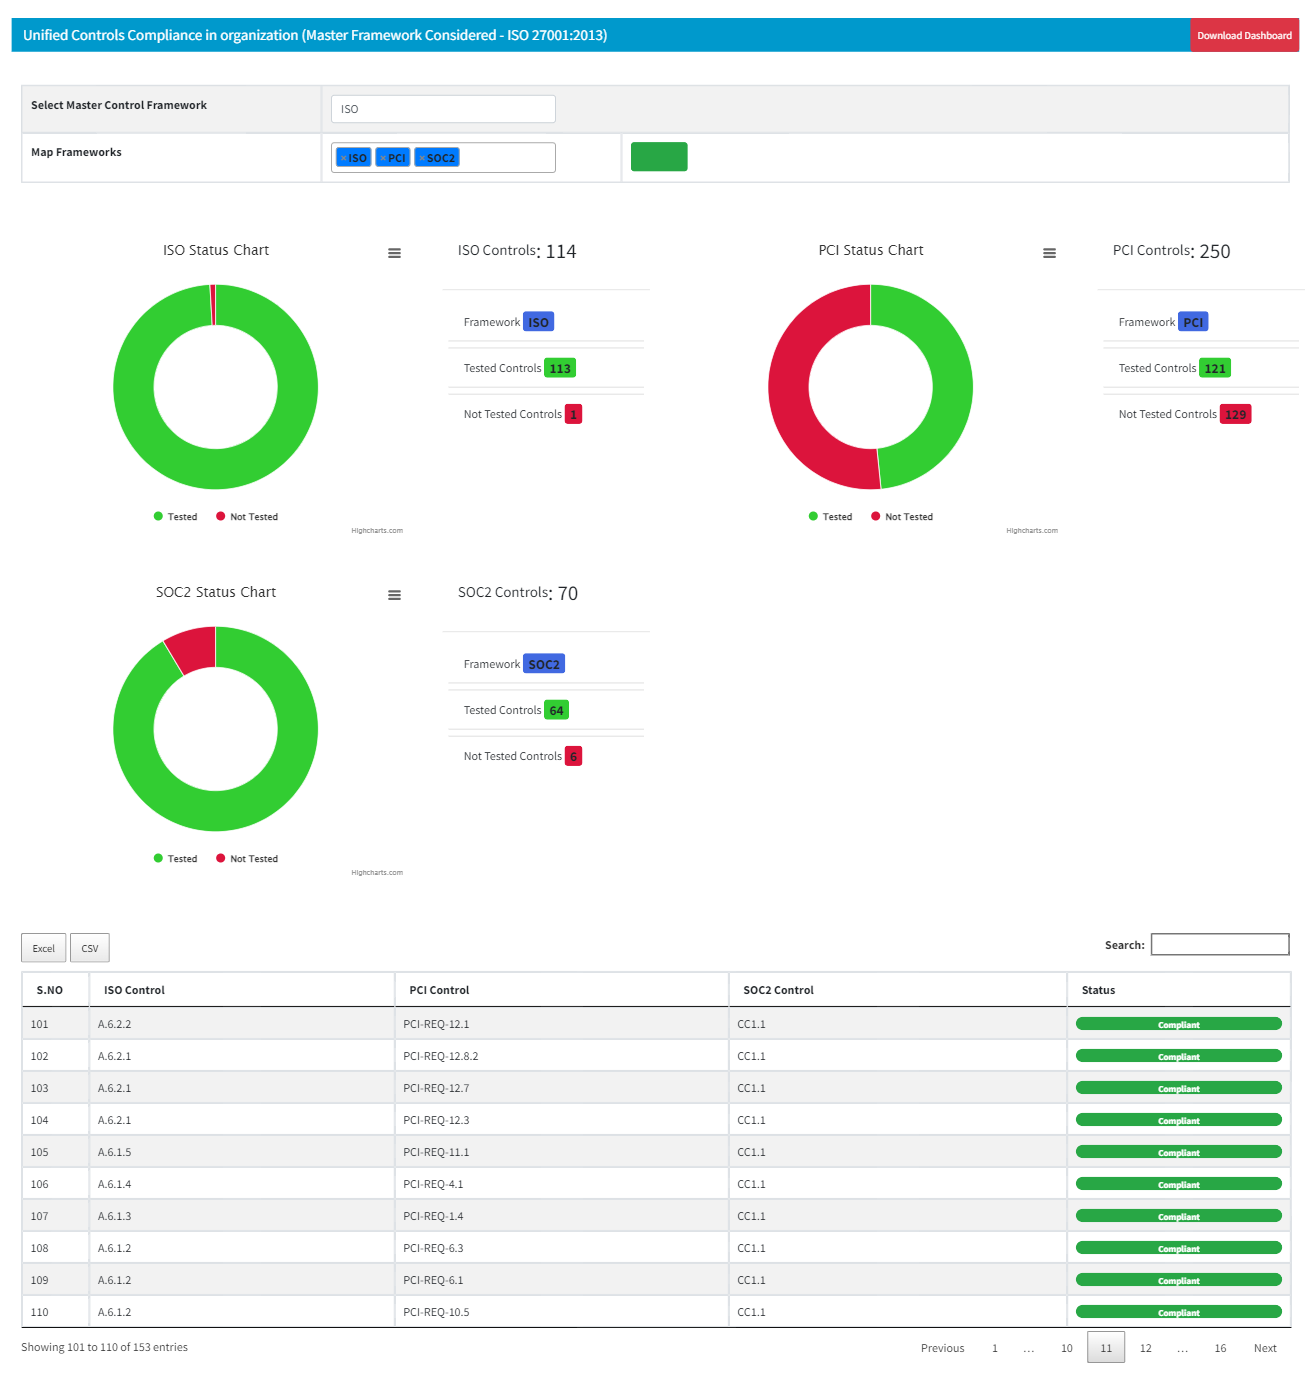Expand pagination ellipsis after page 12

coord(1183,1348)
